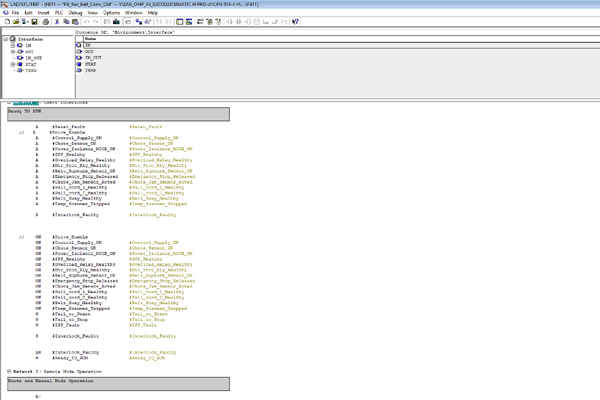Click the TEMP icon in Name table
Screen dimensions: 600x400
click(79, 70)
